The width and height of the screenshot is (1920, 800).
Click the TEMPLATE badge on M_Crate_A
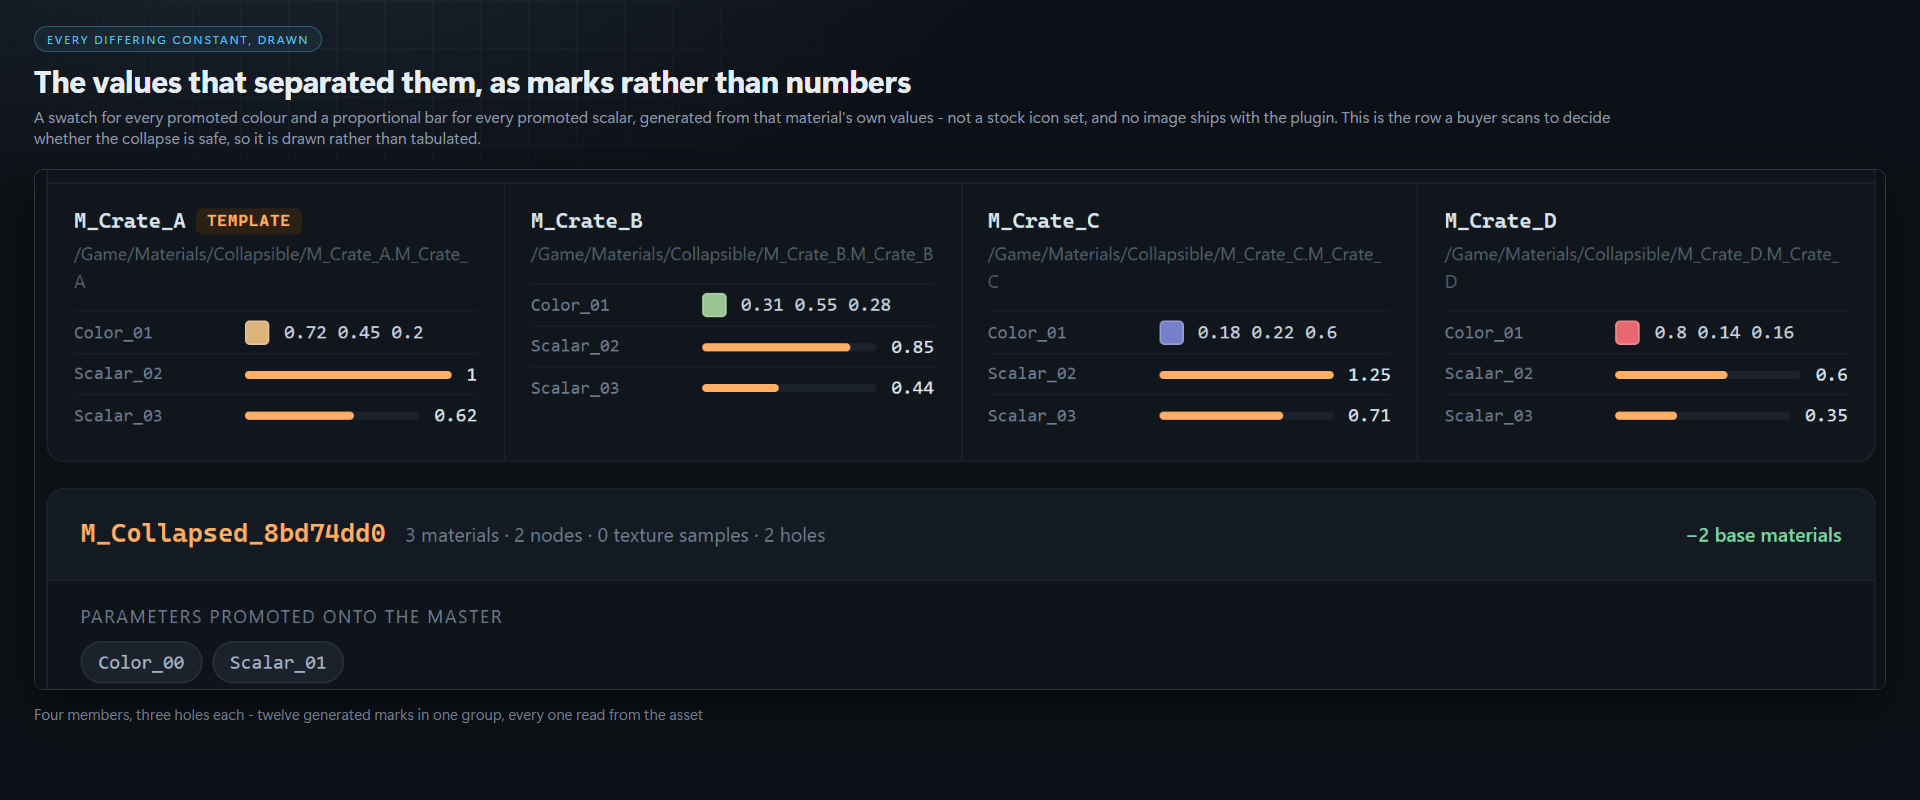(249, 221)
